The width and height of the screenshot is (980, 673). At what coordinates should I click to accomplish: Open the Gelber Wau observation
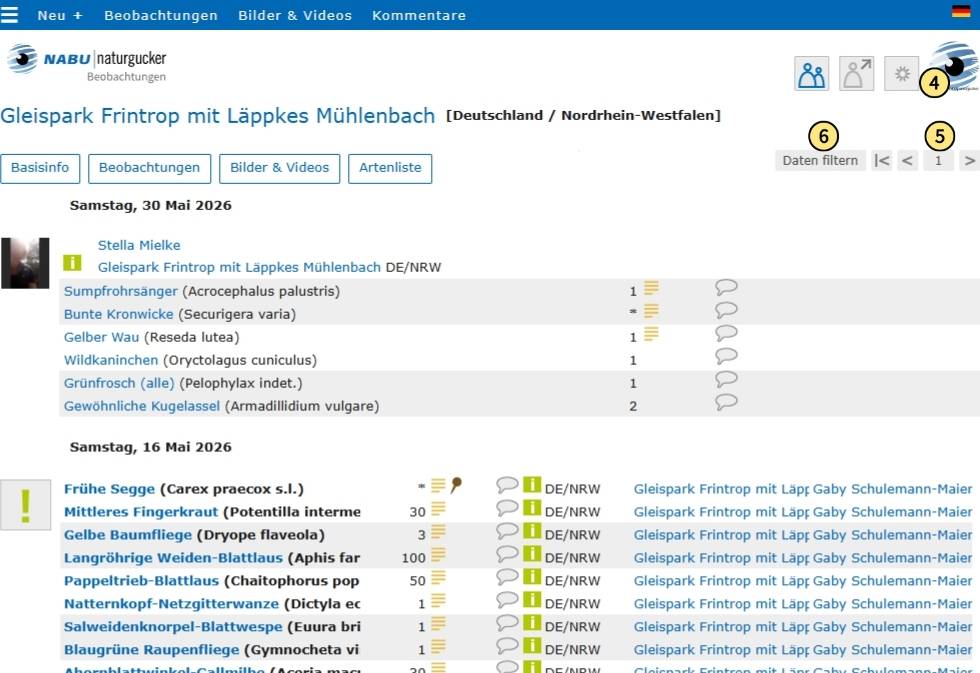[x=101, y=337]
